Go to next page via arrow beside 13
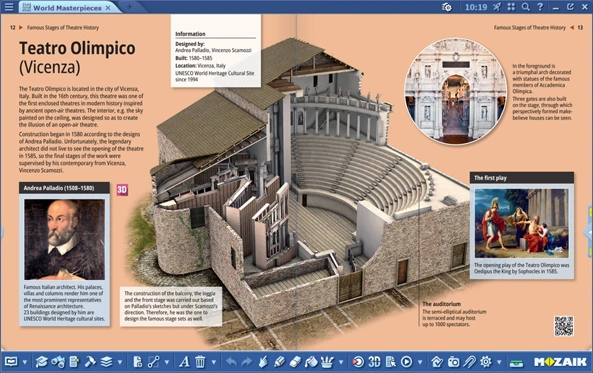Screen dimensions: 593x373 pyautogui.click(x=572, y=27)
